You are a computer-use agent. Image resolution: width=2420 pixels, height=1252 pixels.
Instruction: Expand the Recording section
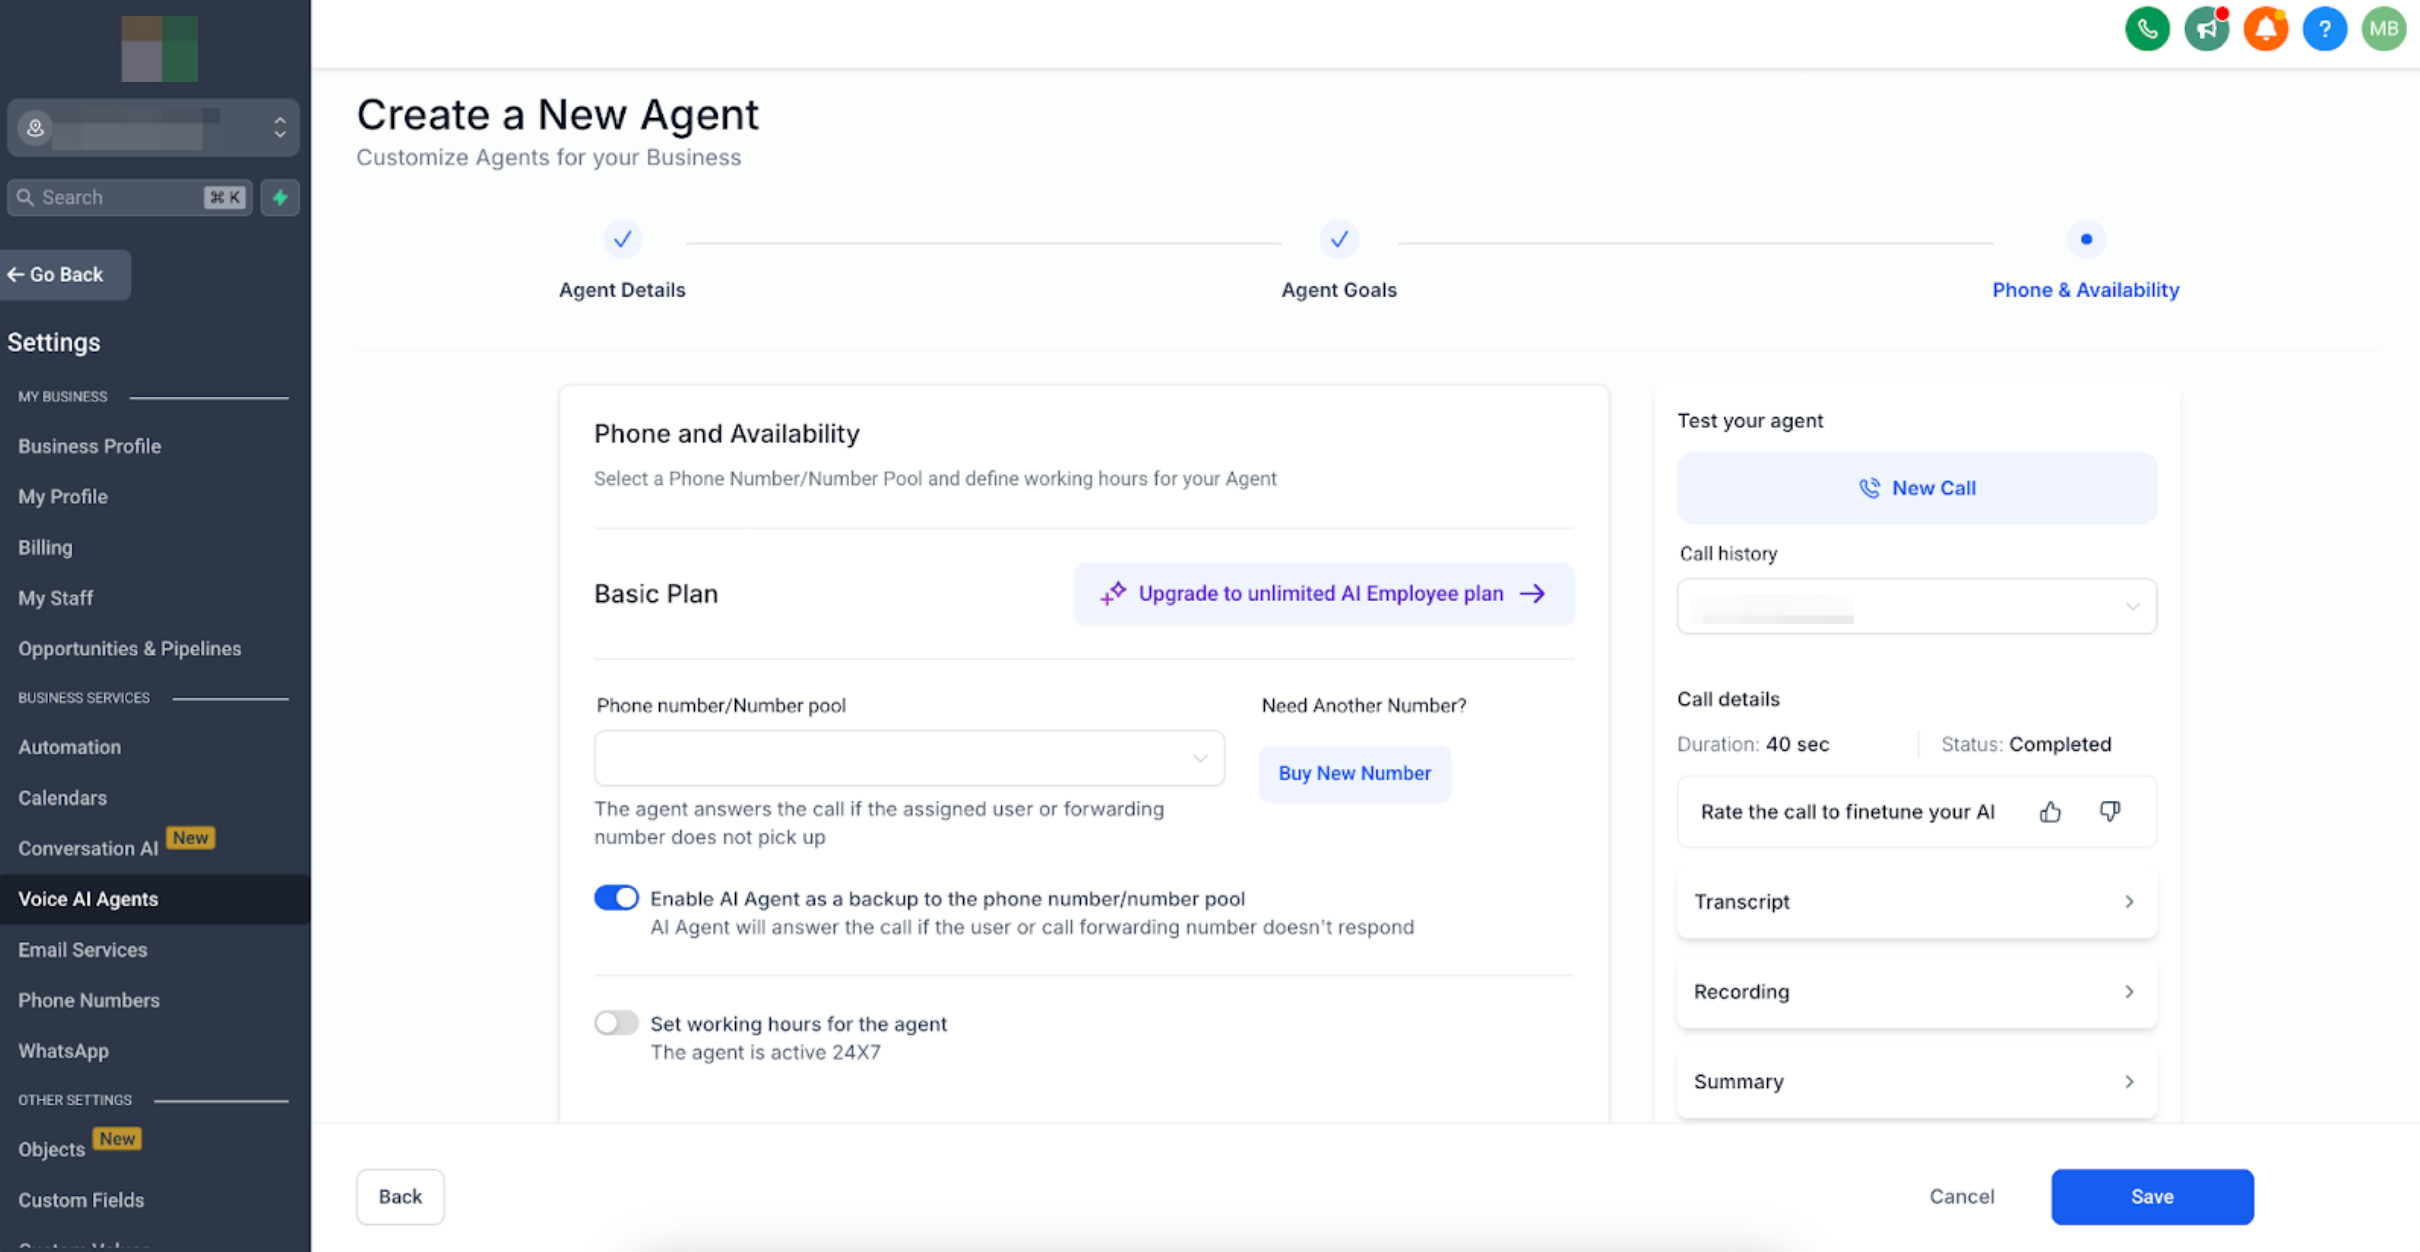click(1915, 991)
